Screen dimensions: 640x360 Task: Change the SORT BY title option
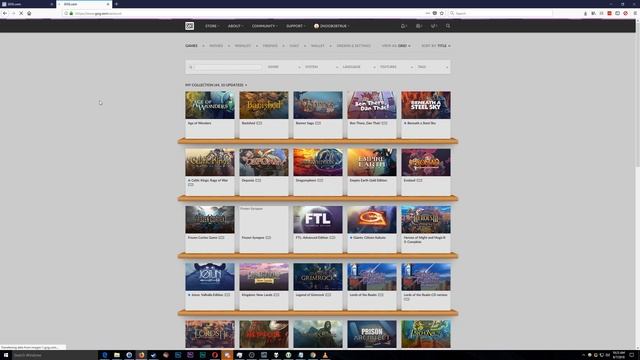tap(436, 46)
